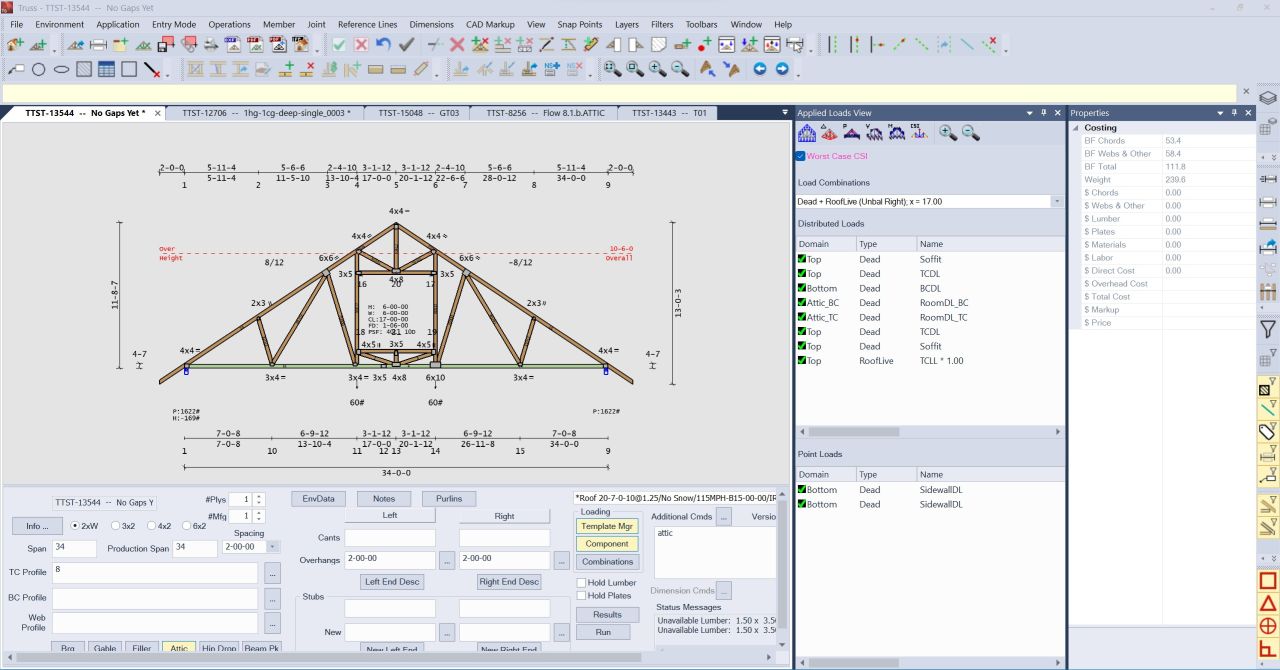Enable the Hold Lumber checkbox

[x=583, y=581]
